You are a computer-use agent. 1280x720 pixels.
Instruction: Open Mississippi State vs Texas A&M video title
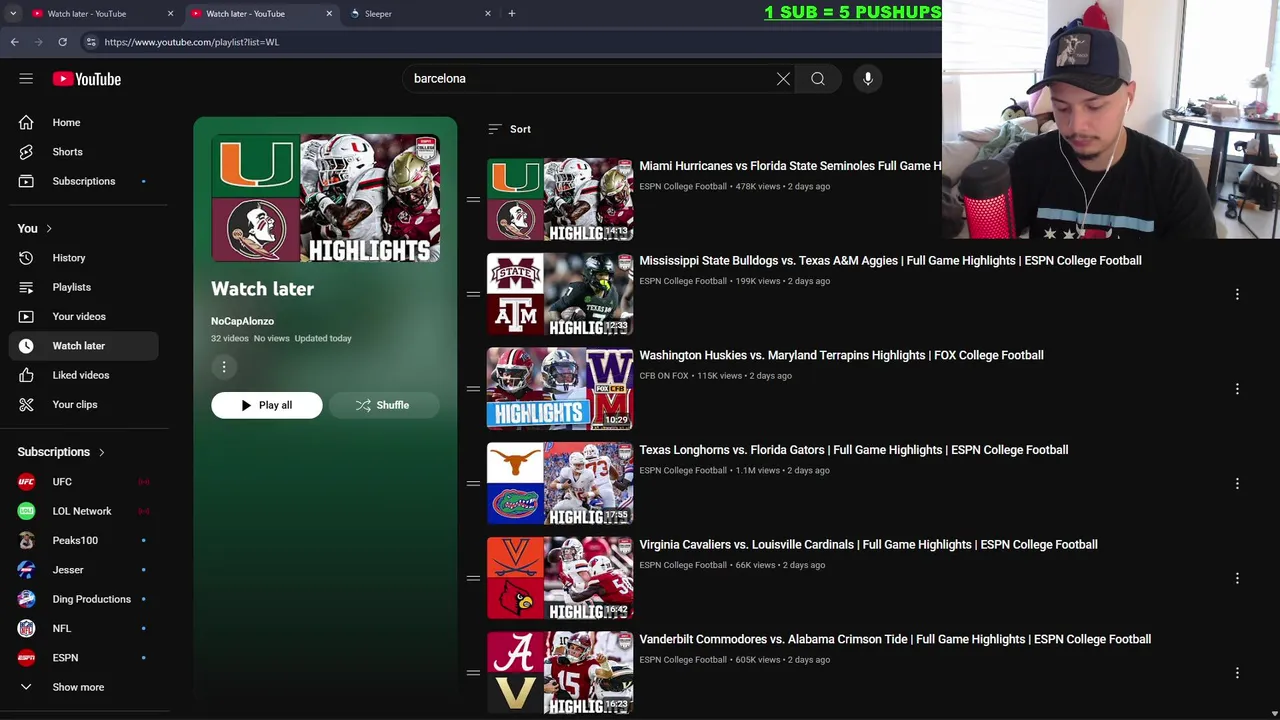tap(890, 261)
